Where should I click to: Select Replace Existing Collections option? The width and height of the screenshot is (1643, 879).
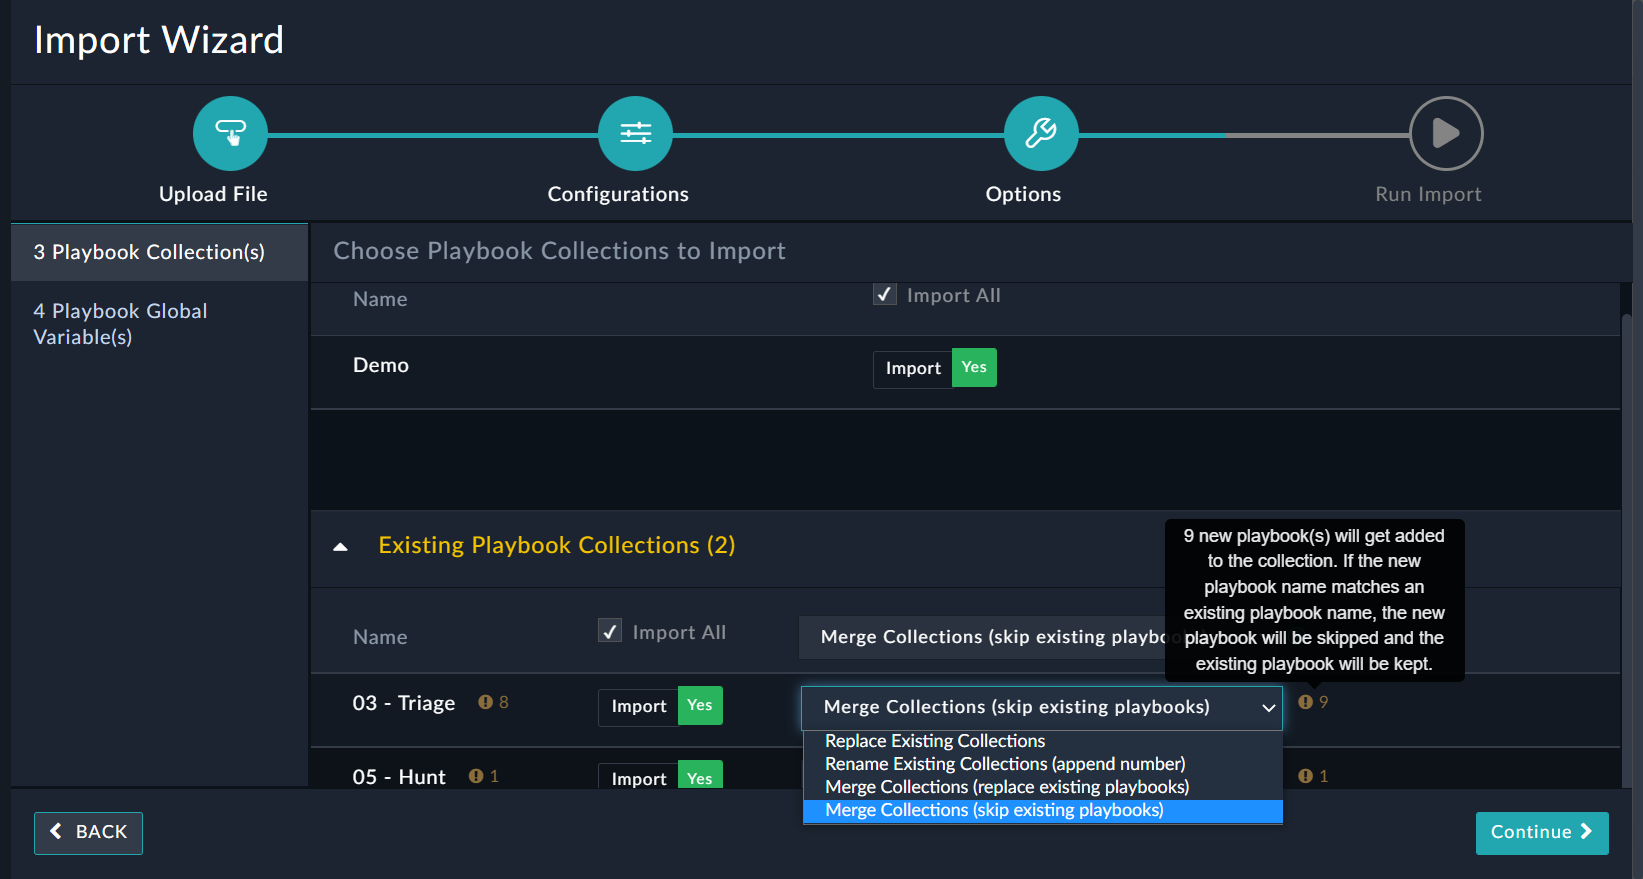click(x=935, y=741)
